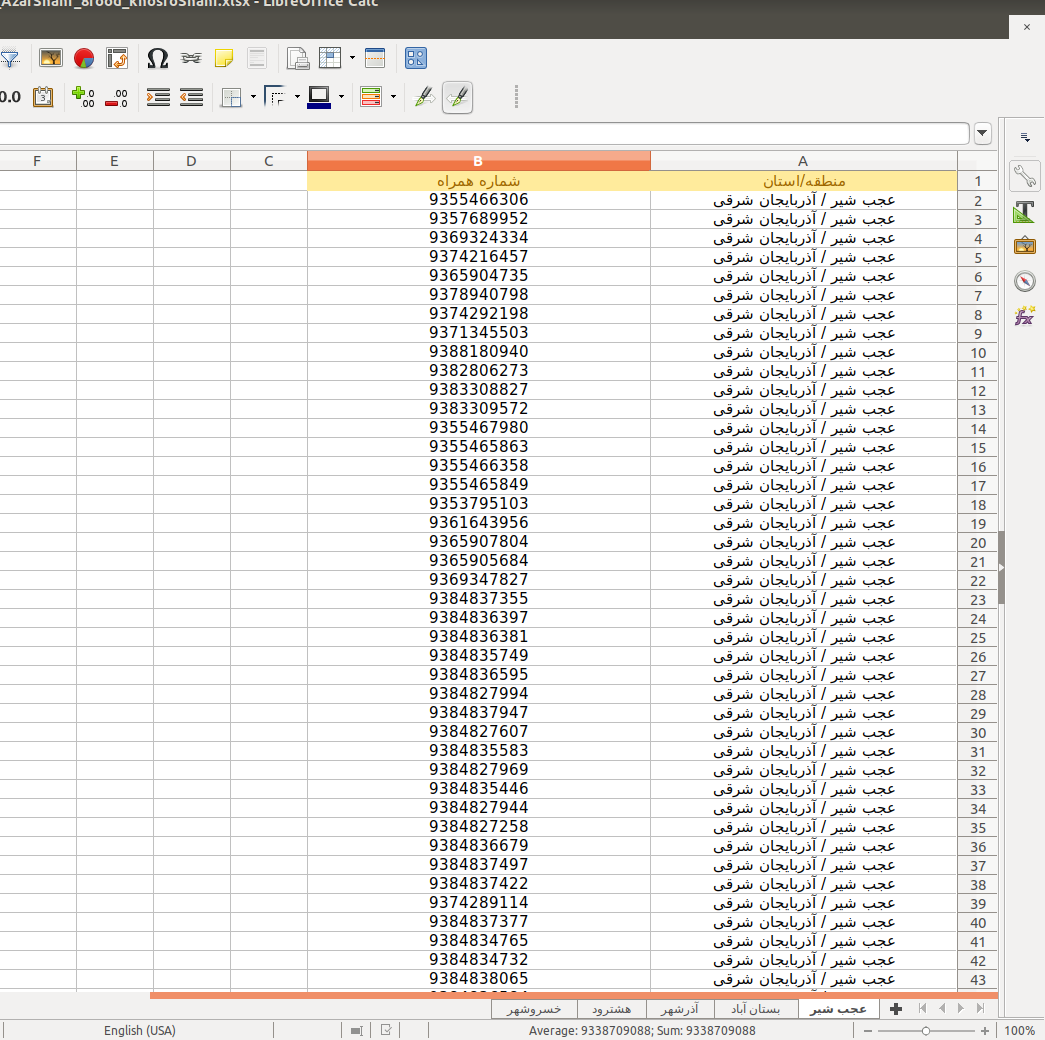Screen dimensions: 1045x1040
Task: Toggle the split window view
Action: tap(375, 58)
